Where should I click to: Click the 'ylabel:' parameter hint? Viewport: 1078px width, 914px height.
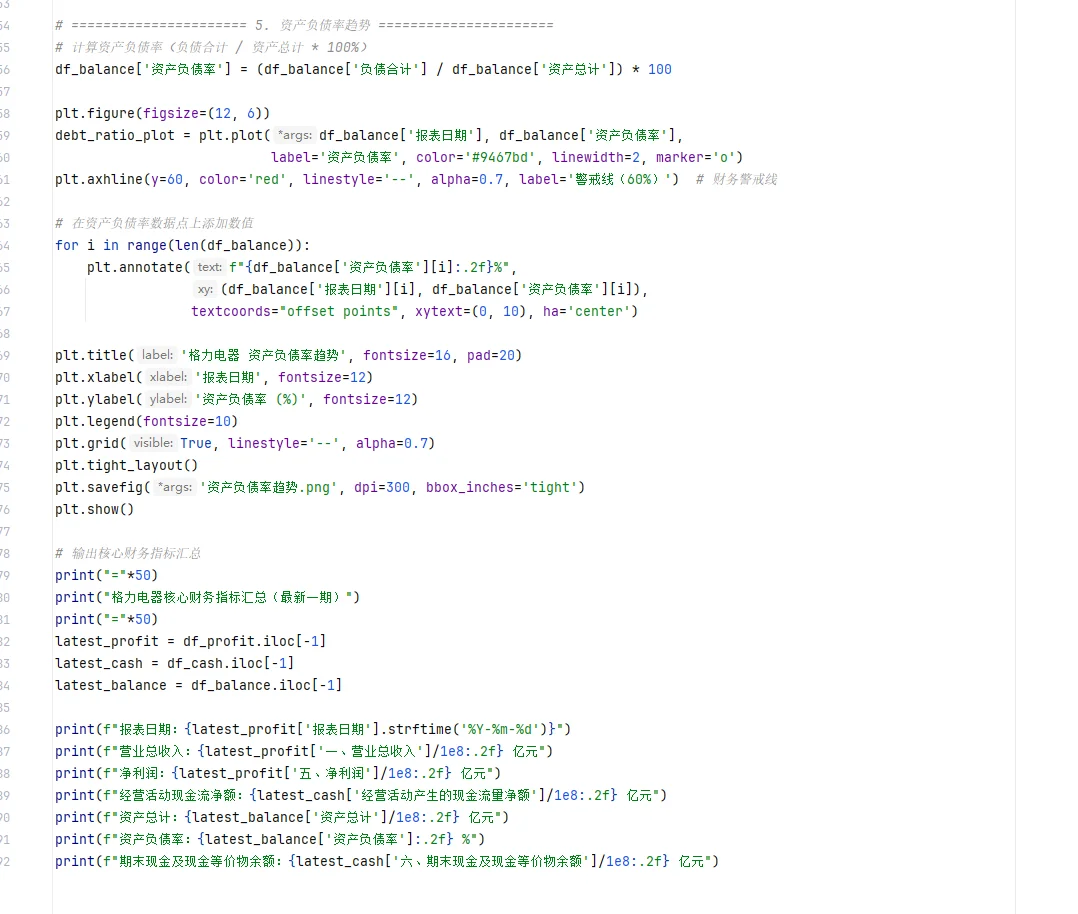tap(168, 400)
